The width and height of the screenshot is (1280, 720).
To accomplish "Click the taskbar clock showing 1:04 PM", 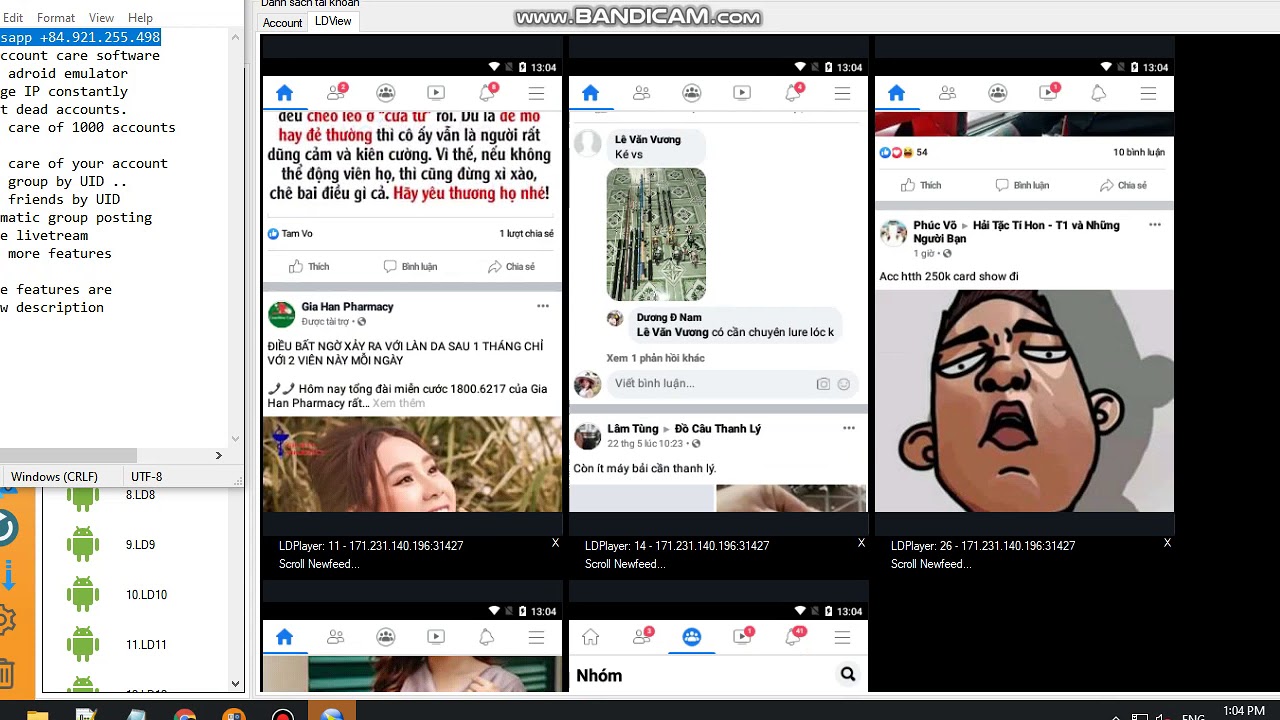I will pyautogui.click(x=1244, y=711).
